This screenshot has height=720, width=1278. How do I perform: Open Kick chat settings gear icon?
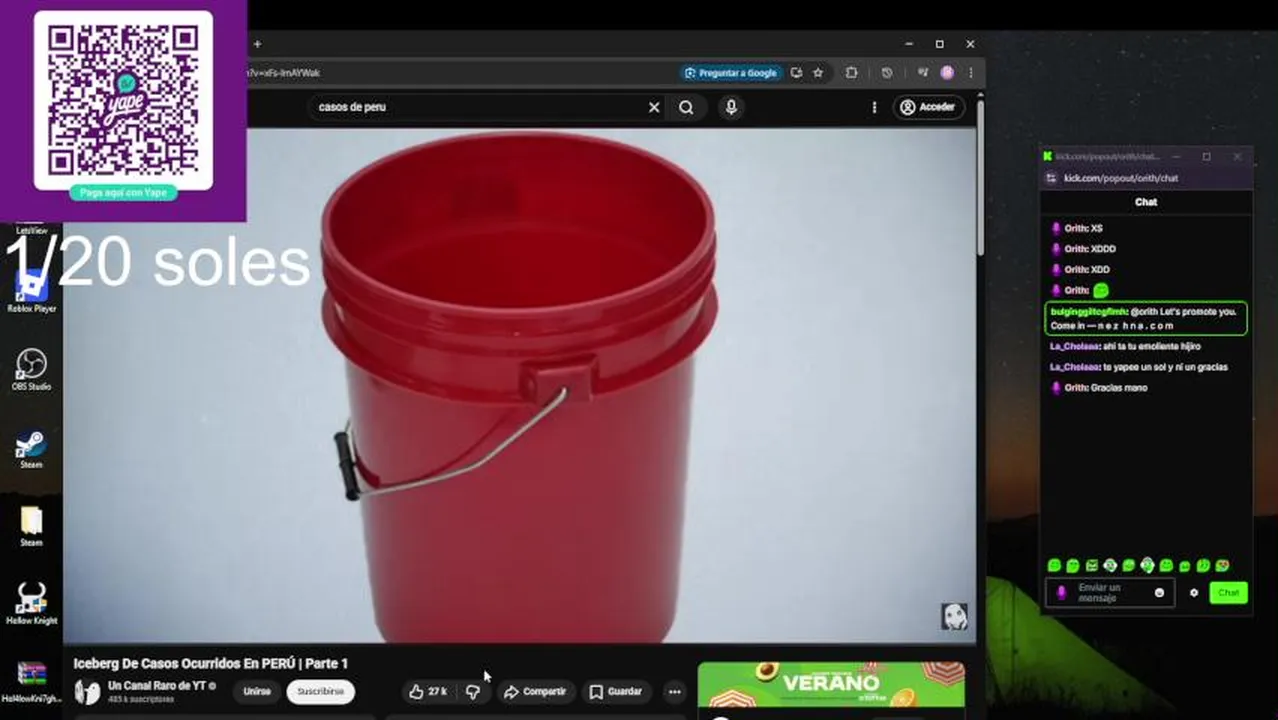pyautogui.click(x=1193, y=593)
